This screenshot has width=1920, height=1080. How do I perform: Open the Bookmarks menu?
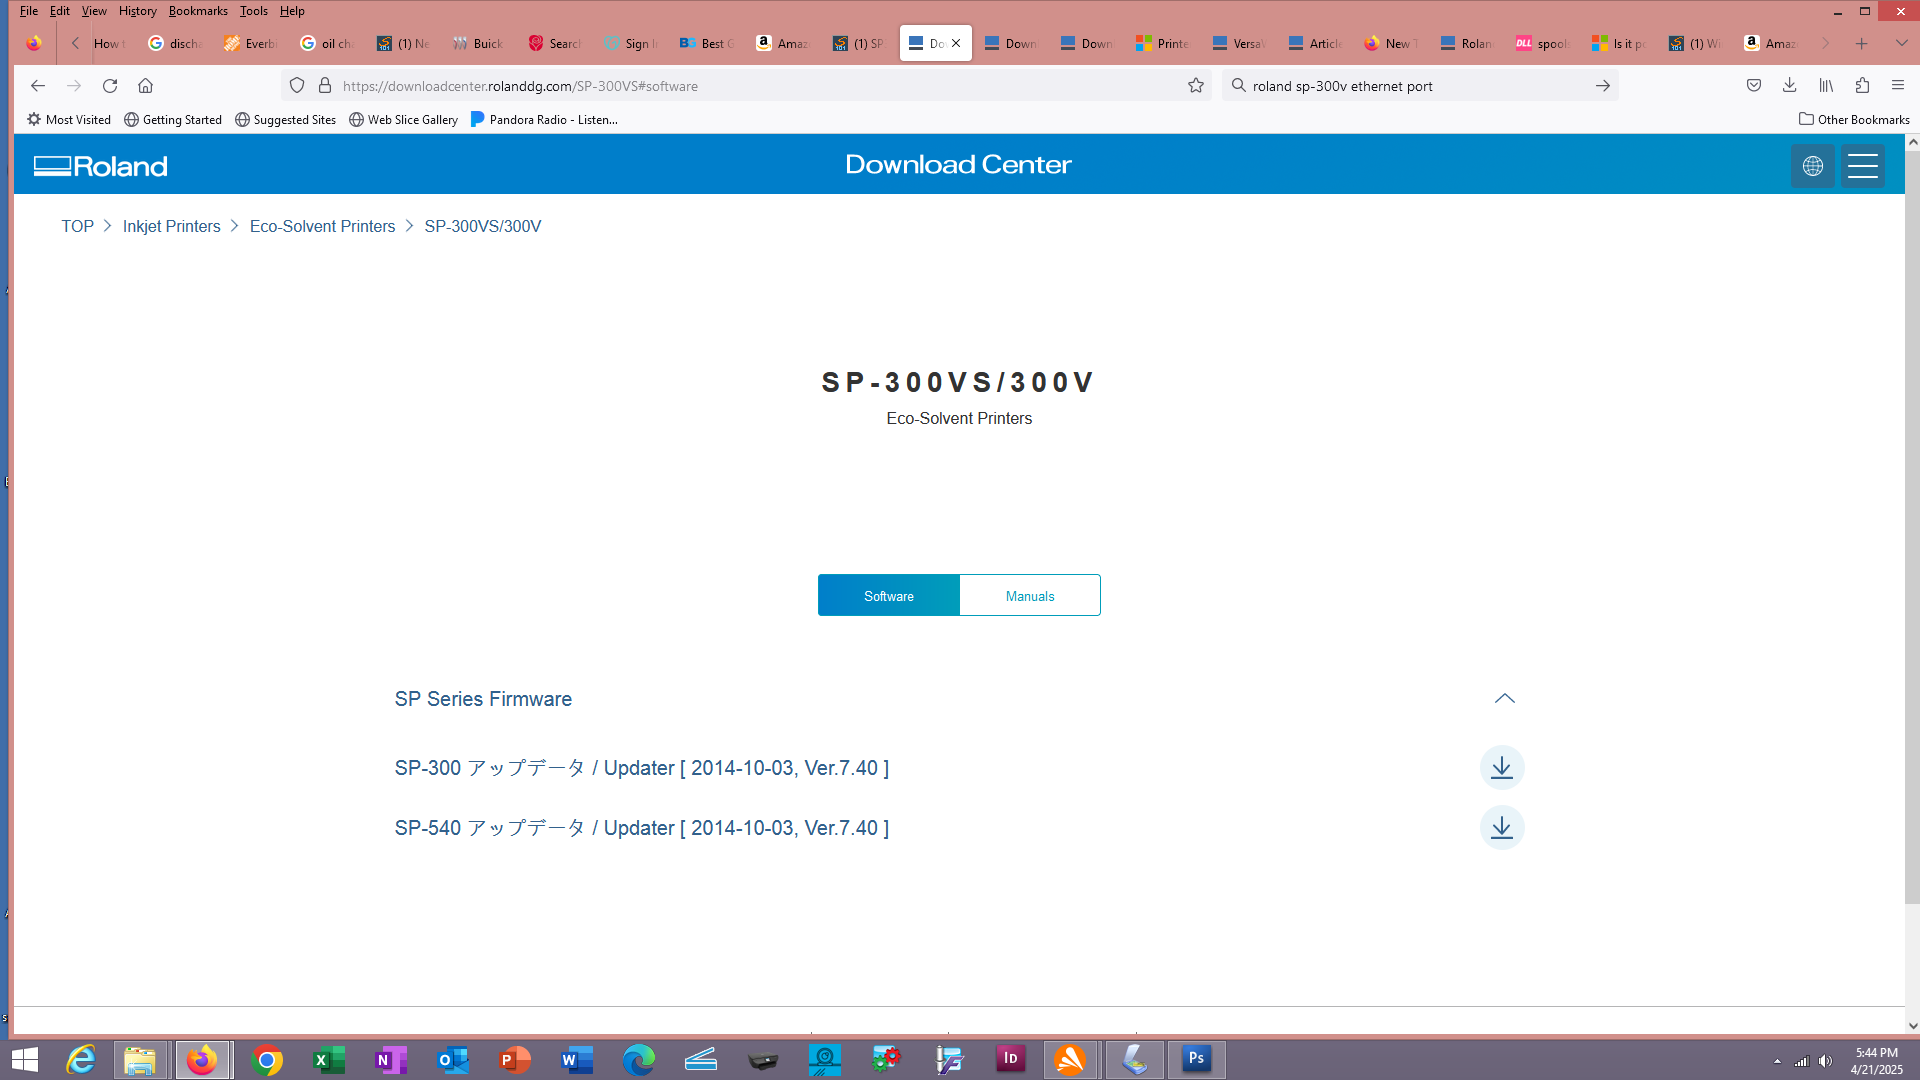(198, 11)
